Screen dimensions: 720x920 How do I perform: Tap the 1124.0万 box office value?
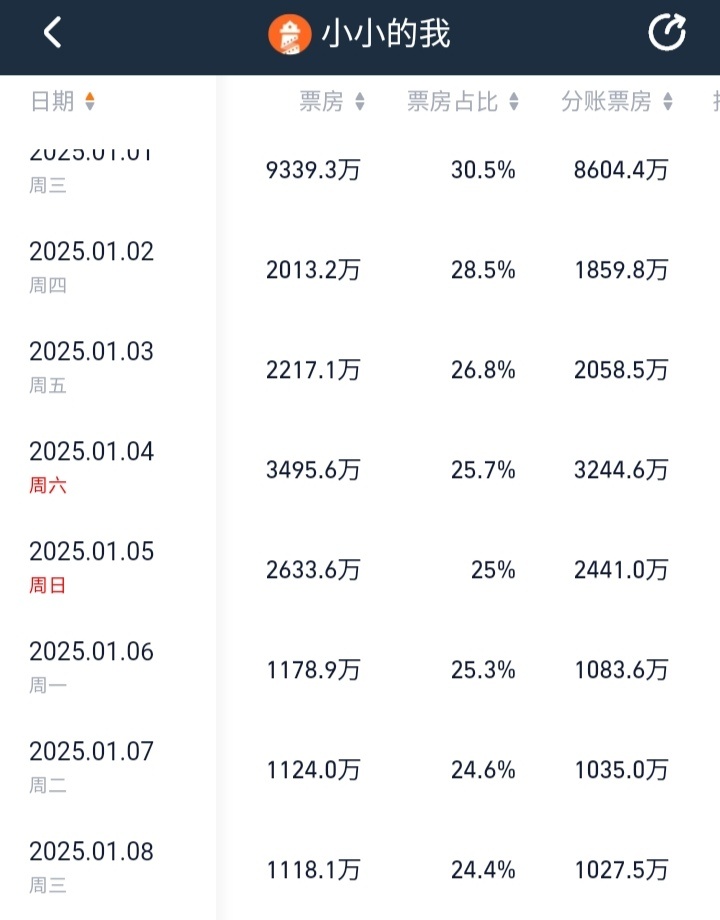pyautogui.click(x=313, y=770)
